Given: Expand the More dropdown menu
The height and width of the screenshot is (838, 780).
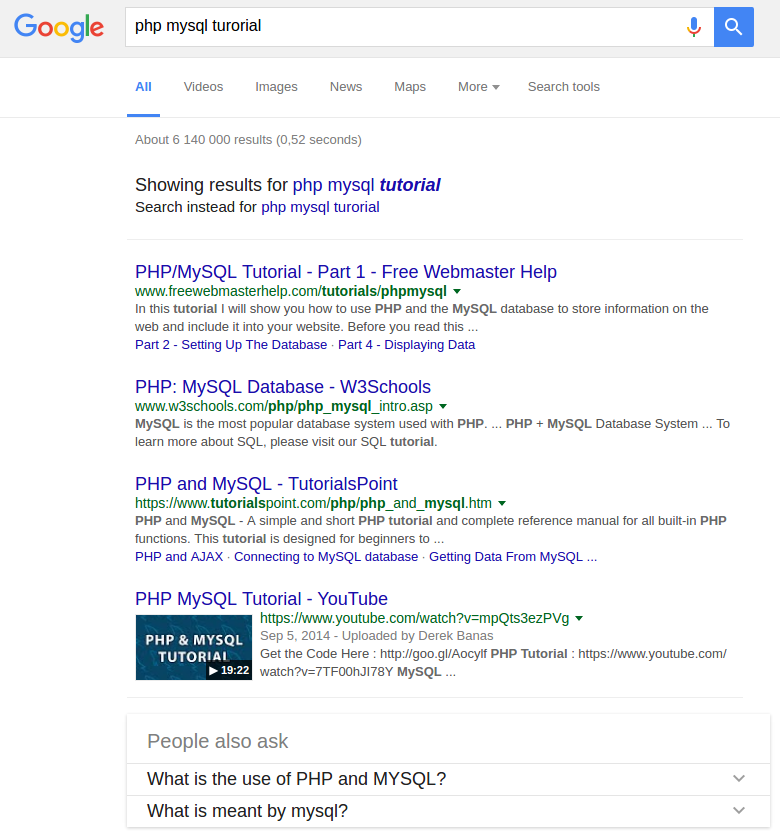Looking at the screenshot, I should (478, 87).
